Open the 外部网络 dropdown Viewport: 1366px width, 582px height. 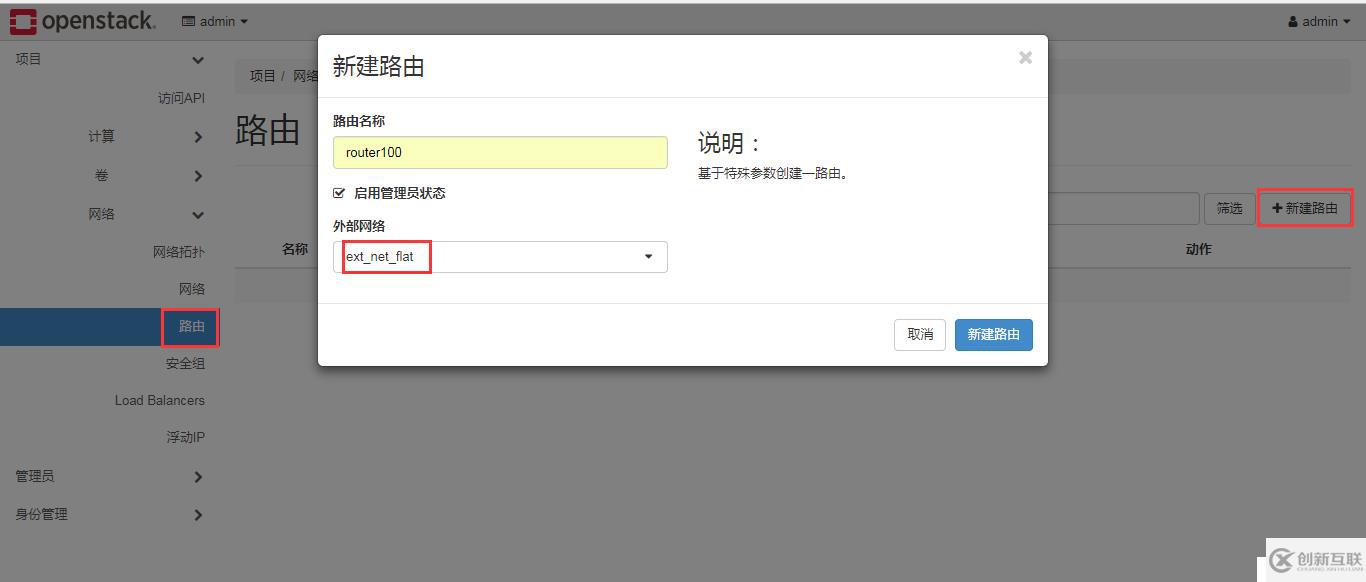point(500,257)
